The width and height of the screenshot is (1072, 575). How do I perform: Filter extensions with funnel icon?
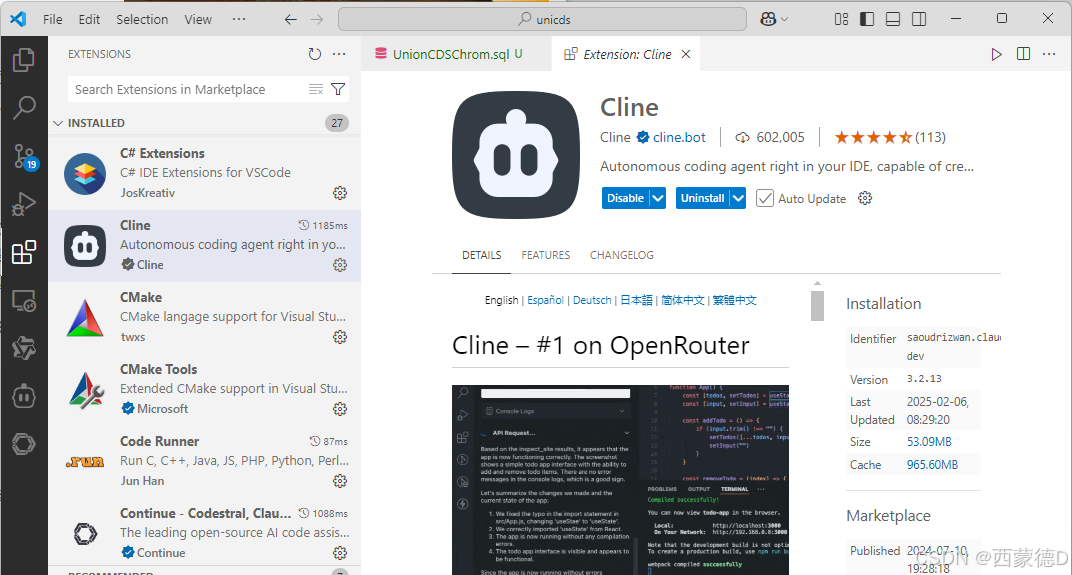coord(338,89)
